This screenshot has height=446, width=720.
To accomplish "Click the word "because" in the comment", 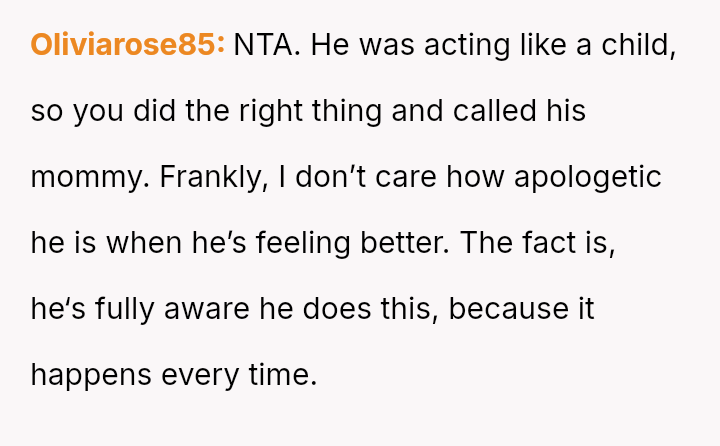I will 504,309.
